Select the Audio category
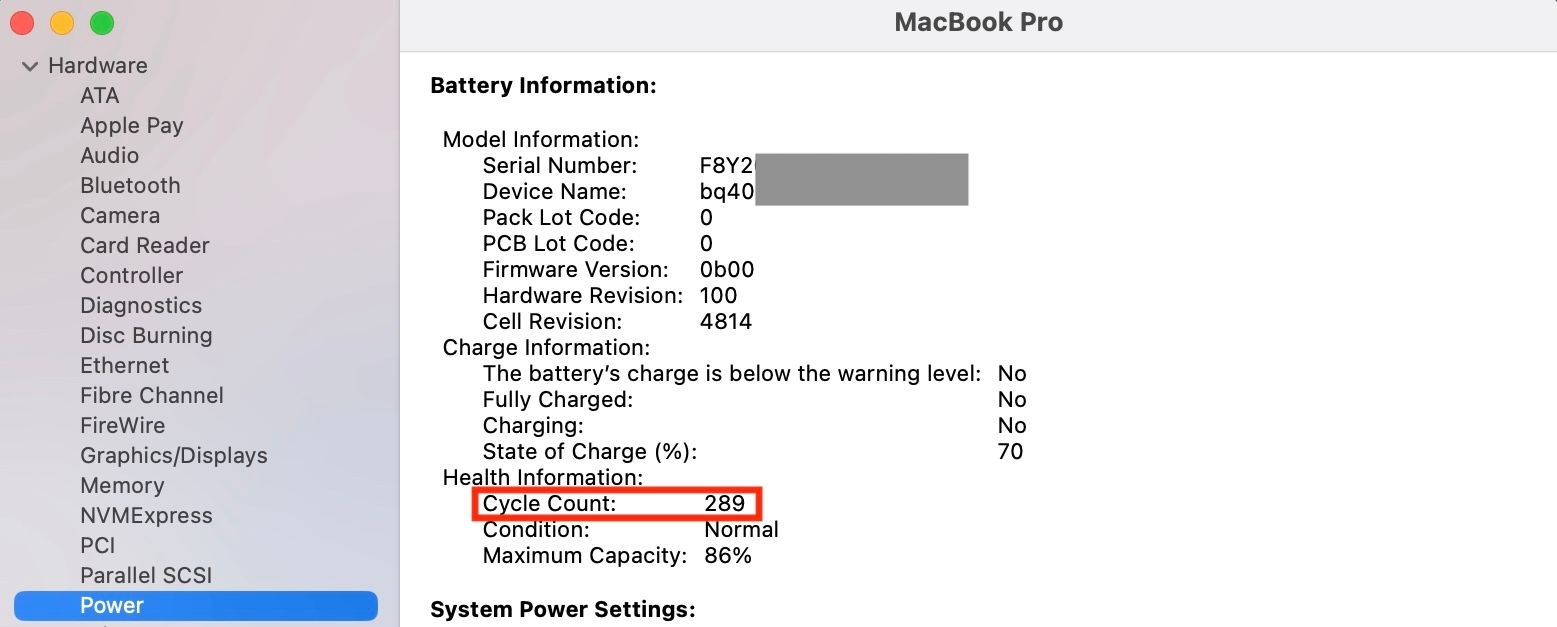Screen dimensions: 1557x627 (109, 155)
